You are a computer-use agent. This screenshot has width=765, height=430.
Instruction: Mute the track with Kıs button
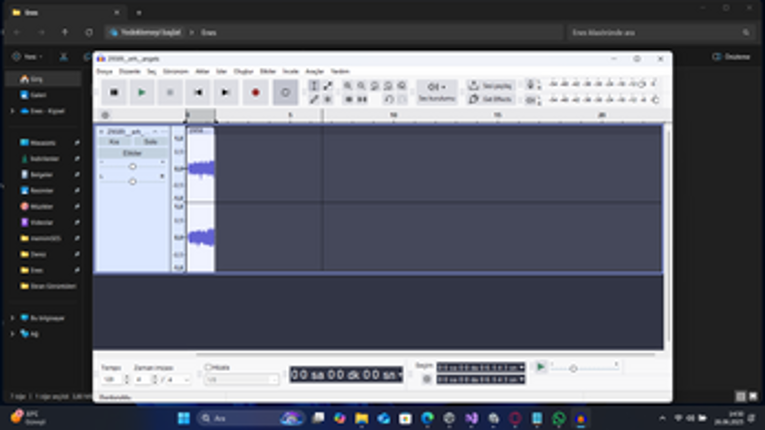(x=114, y=142)
